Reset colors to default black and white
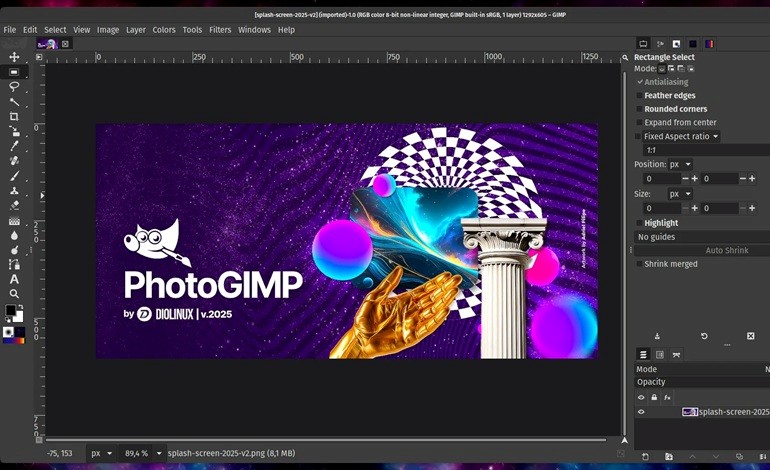Screen dimensions: 770x470 tap(7, 320)
